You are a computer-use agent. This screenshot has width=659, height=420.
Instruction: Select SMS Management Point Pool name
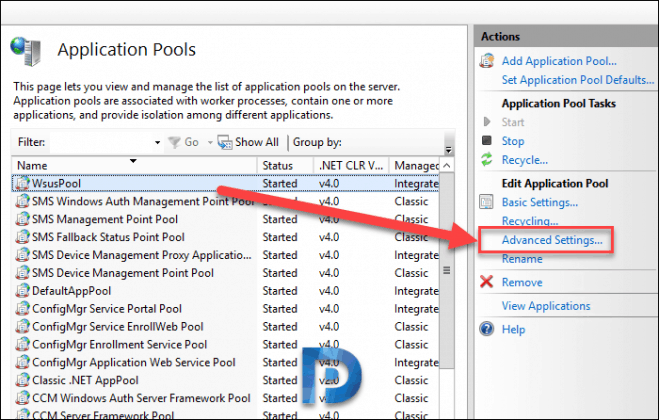tap(105, 219)
